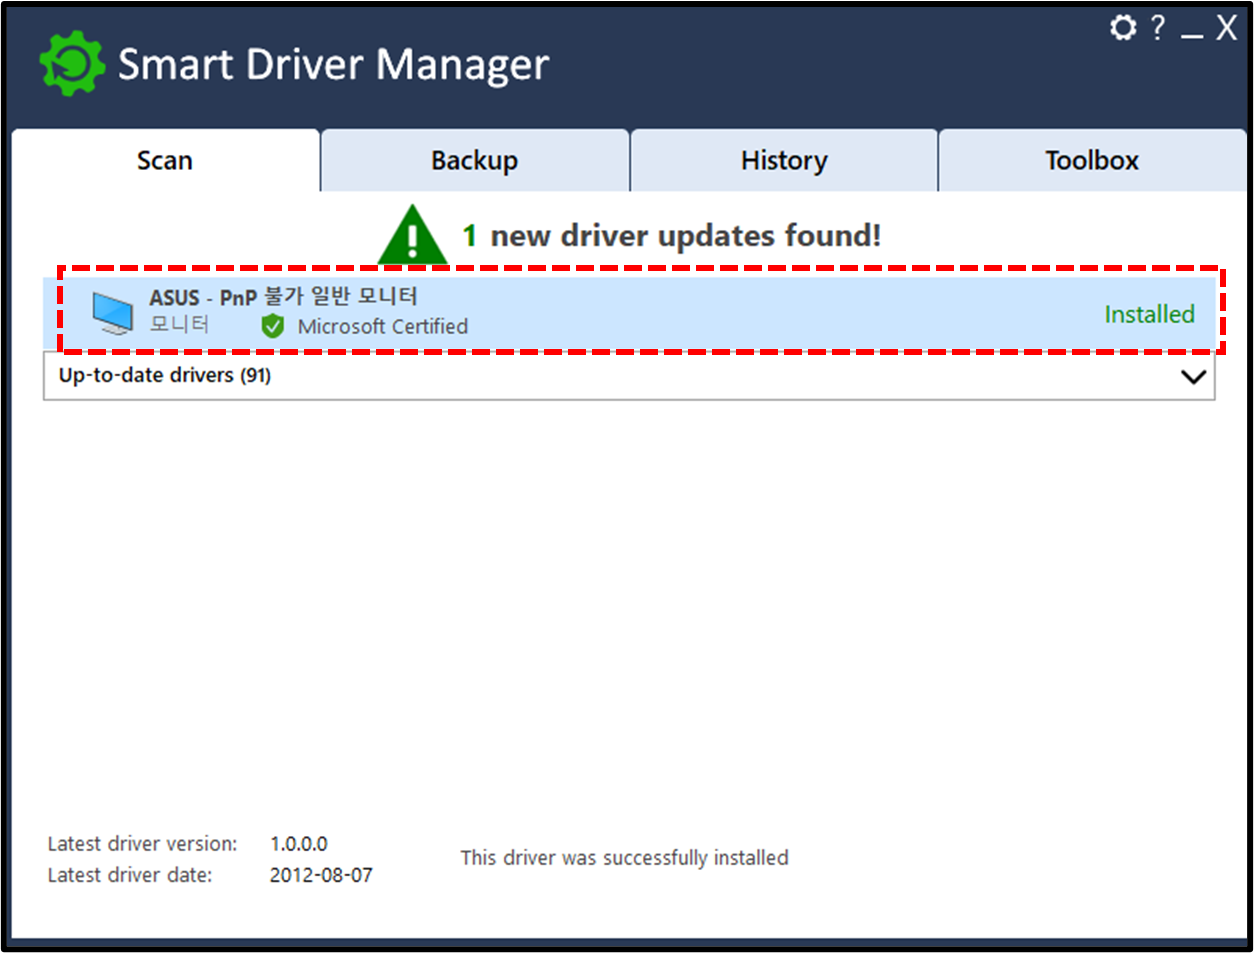Click the Microsoft Certified label
Viewport: 1254px width, 953px height.
383,326
